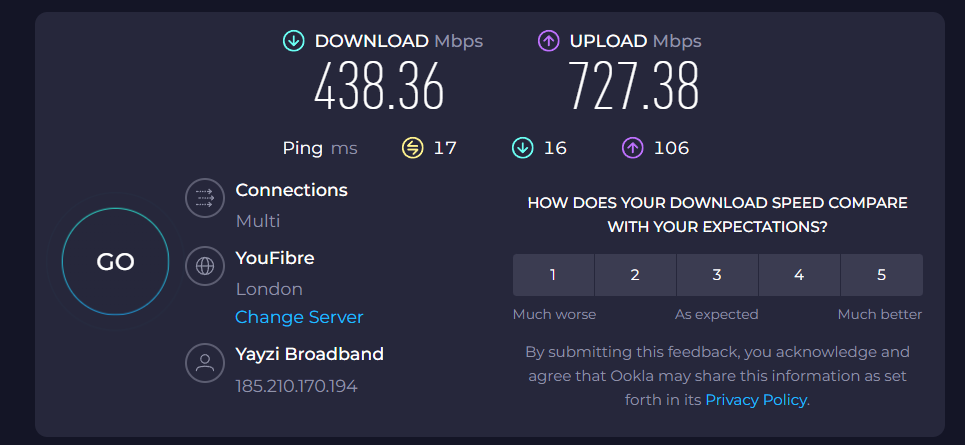Viewport: 965px width, 445px height.
Task: Pick rating 5 Much better
Action: coord(881,275)
